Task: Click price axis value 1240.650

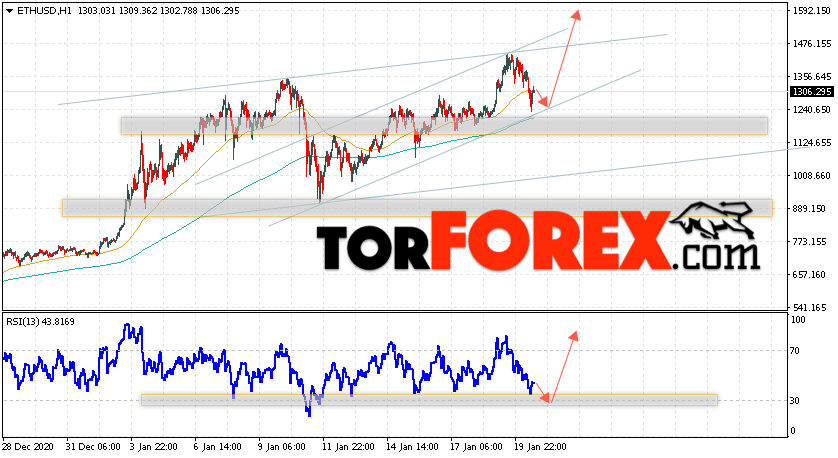Action: tap(812, 110)
